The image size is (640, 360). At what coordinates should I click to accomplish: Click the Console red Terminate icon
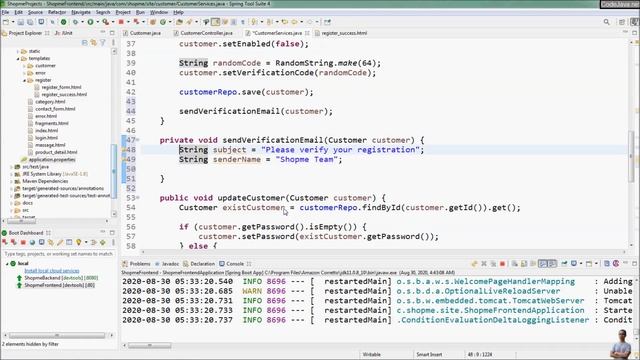point(502,264)
